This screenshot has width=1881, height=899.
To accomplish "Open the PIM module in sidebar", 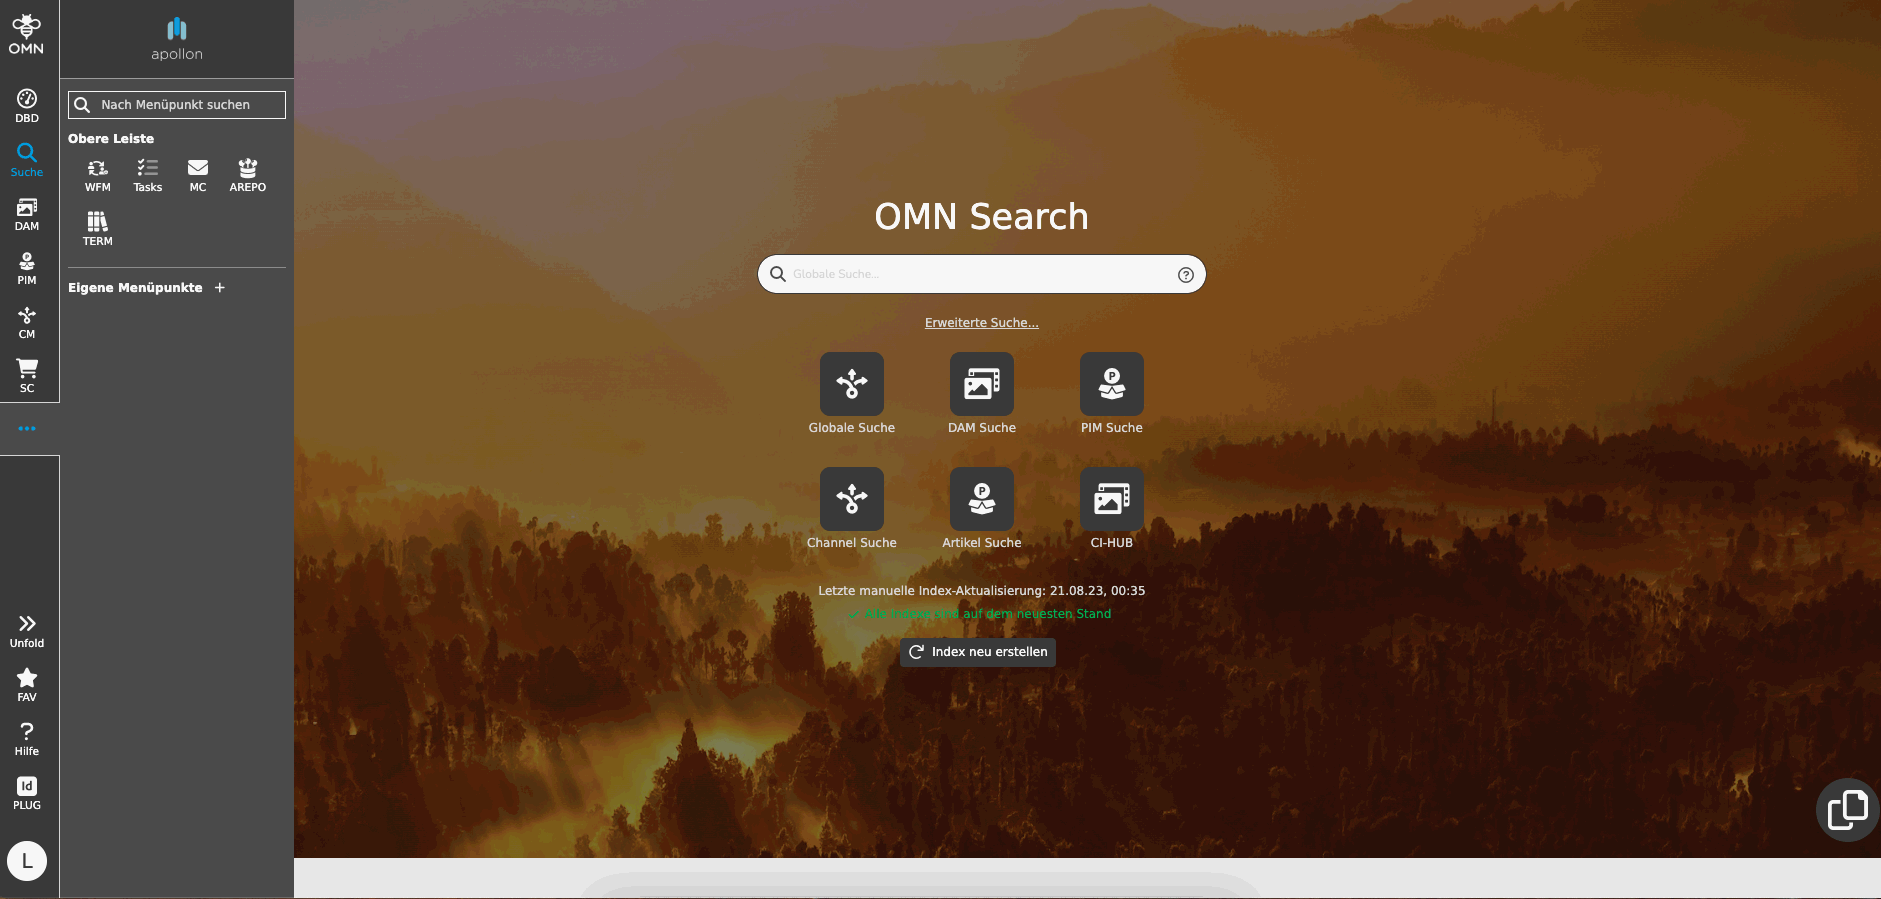I will (x=27, y=267).
